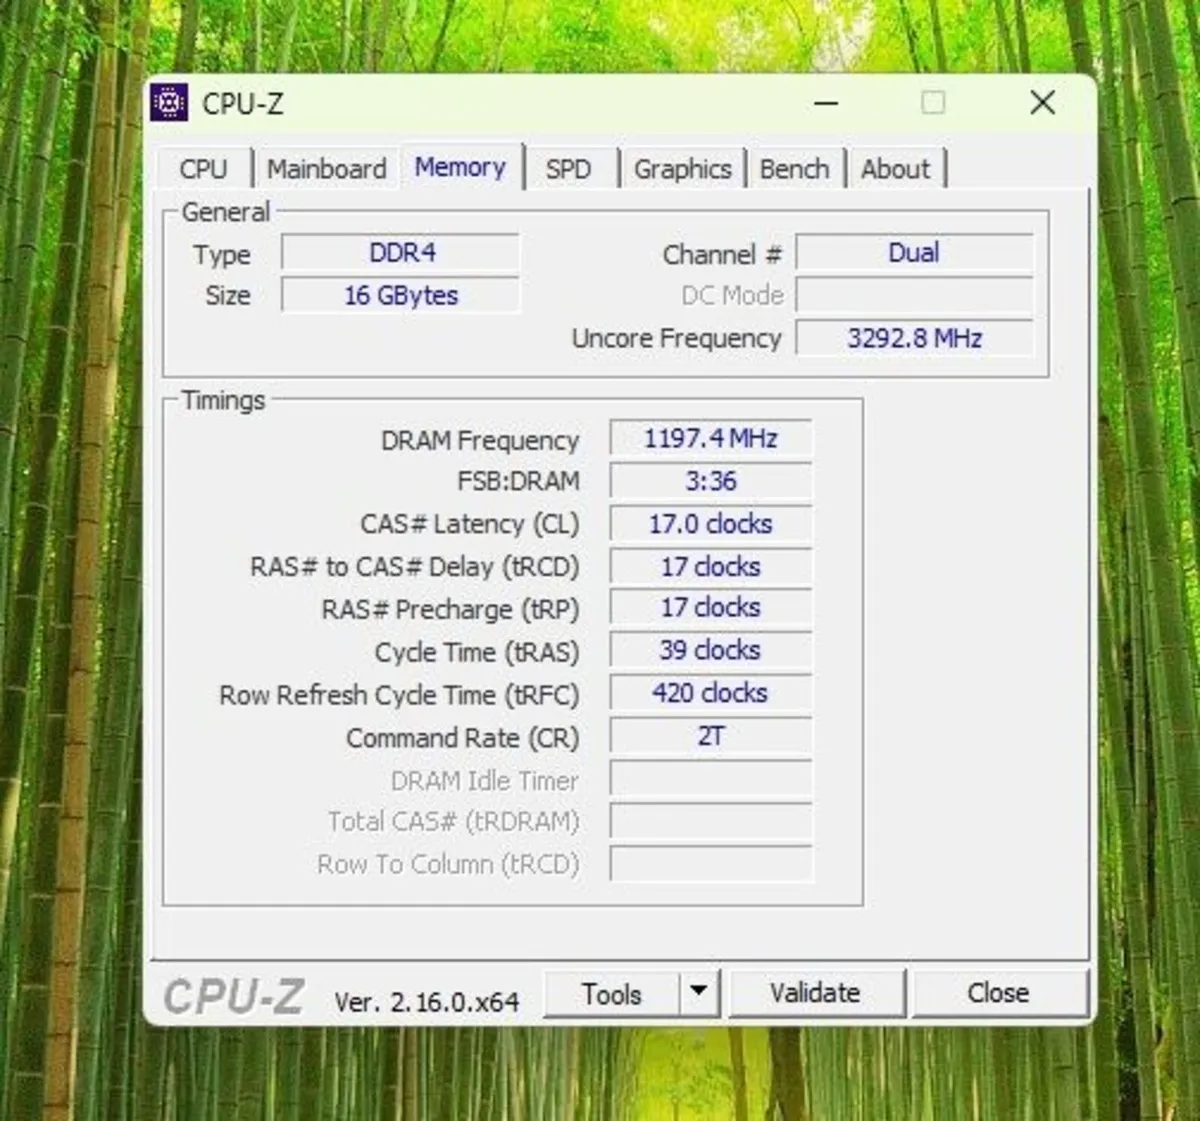This screenshot has height=1121, width=1200.
Task: Click the 1197.4 MHz DRAM frequency value
Action: (711, 438)
